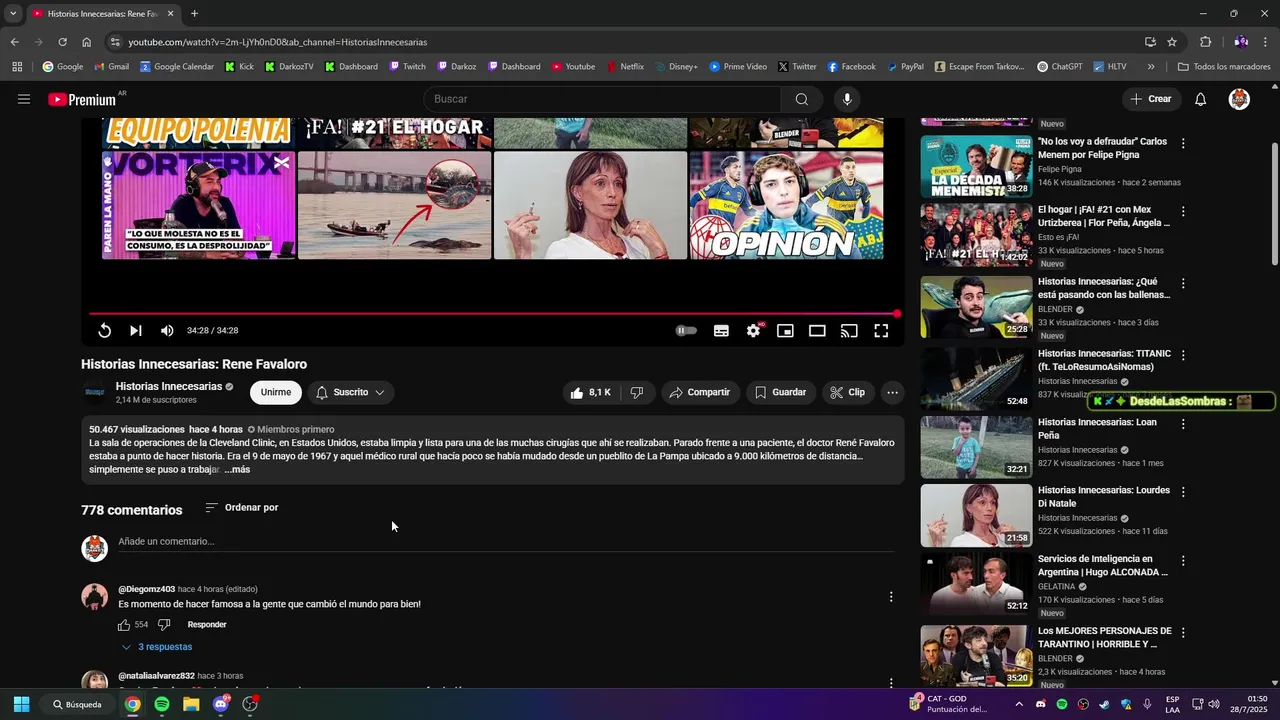The height and width of the screenshot is (720, 1280).
Task: Dislike the @Diegomz403 comment
Action: pyautogui.click(x=164, y=625)
